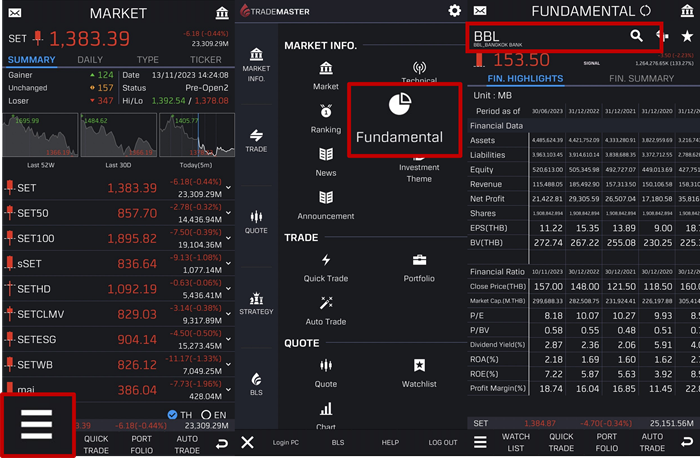Image resolution: width=700 pixels, height=458 pixels.
Task: Expand the SETWB index row
Action: pos(229,364)
